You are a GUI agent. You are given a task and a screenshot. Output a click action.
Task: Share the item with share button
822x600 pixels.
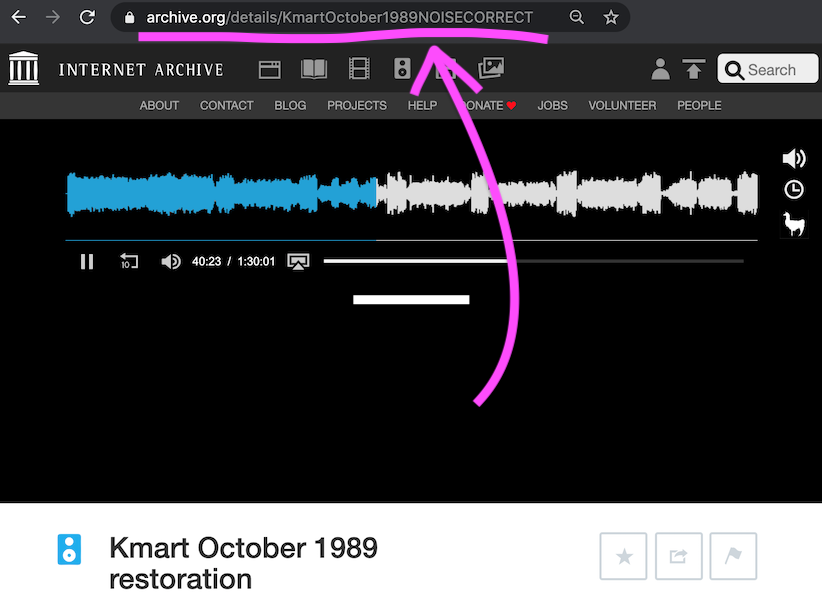(678, 556)
